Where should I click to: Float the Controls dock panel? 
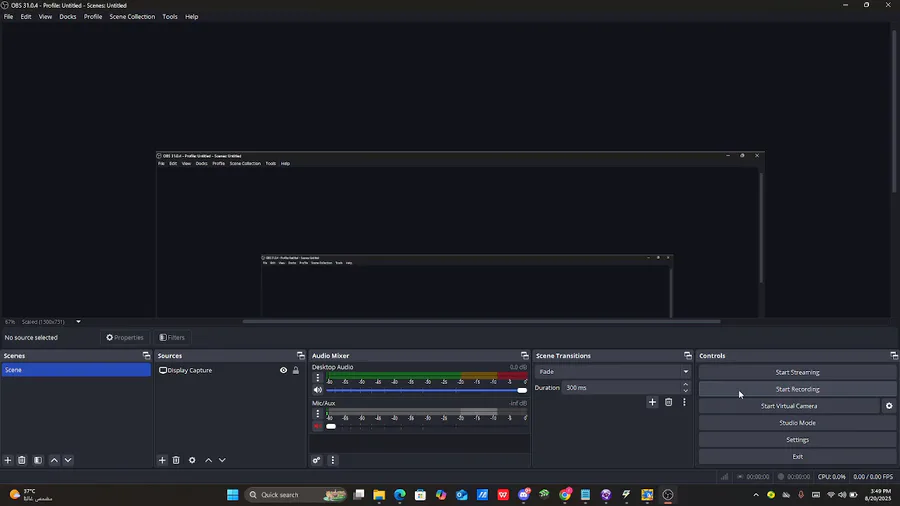point(894,356)
